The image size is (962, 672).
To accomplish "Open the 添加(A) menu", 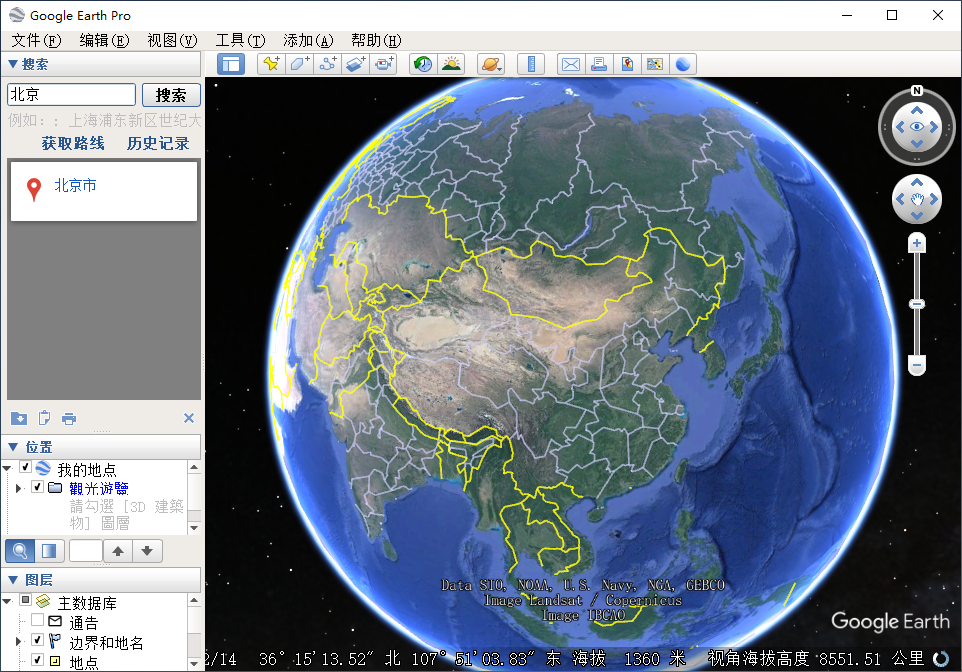I will point(309,41).
